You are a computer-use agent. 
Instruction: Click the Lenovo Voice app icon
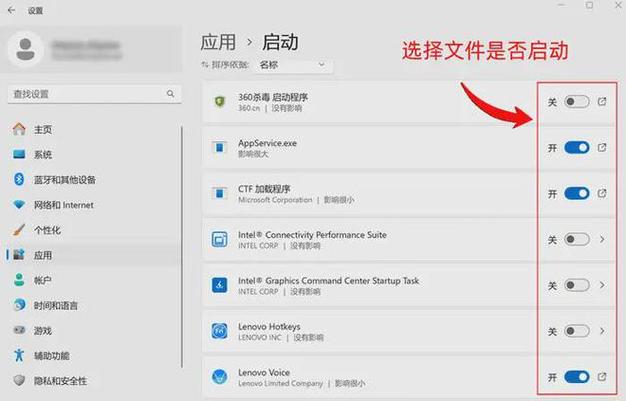[x=220, y=377]
